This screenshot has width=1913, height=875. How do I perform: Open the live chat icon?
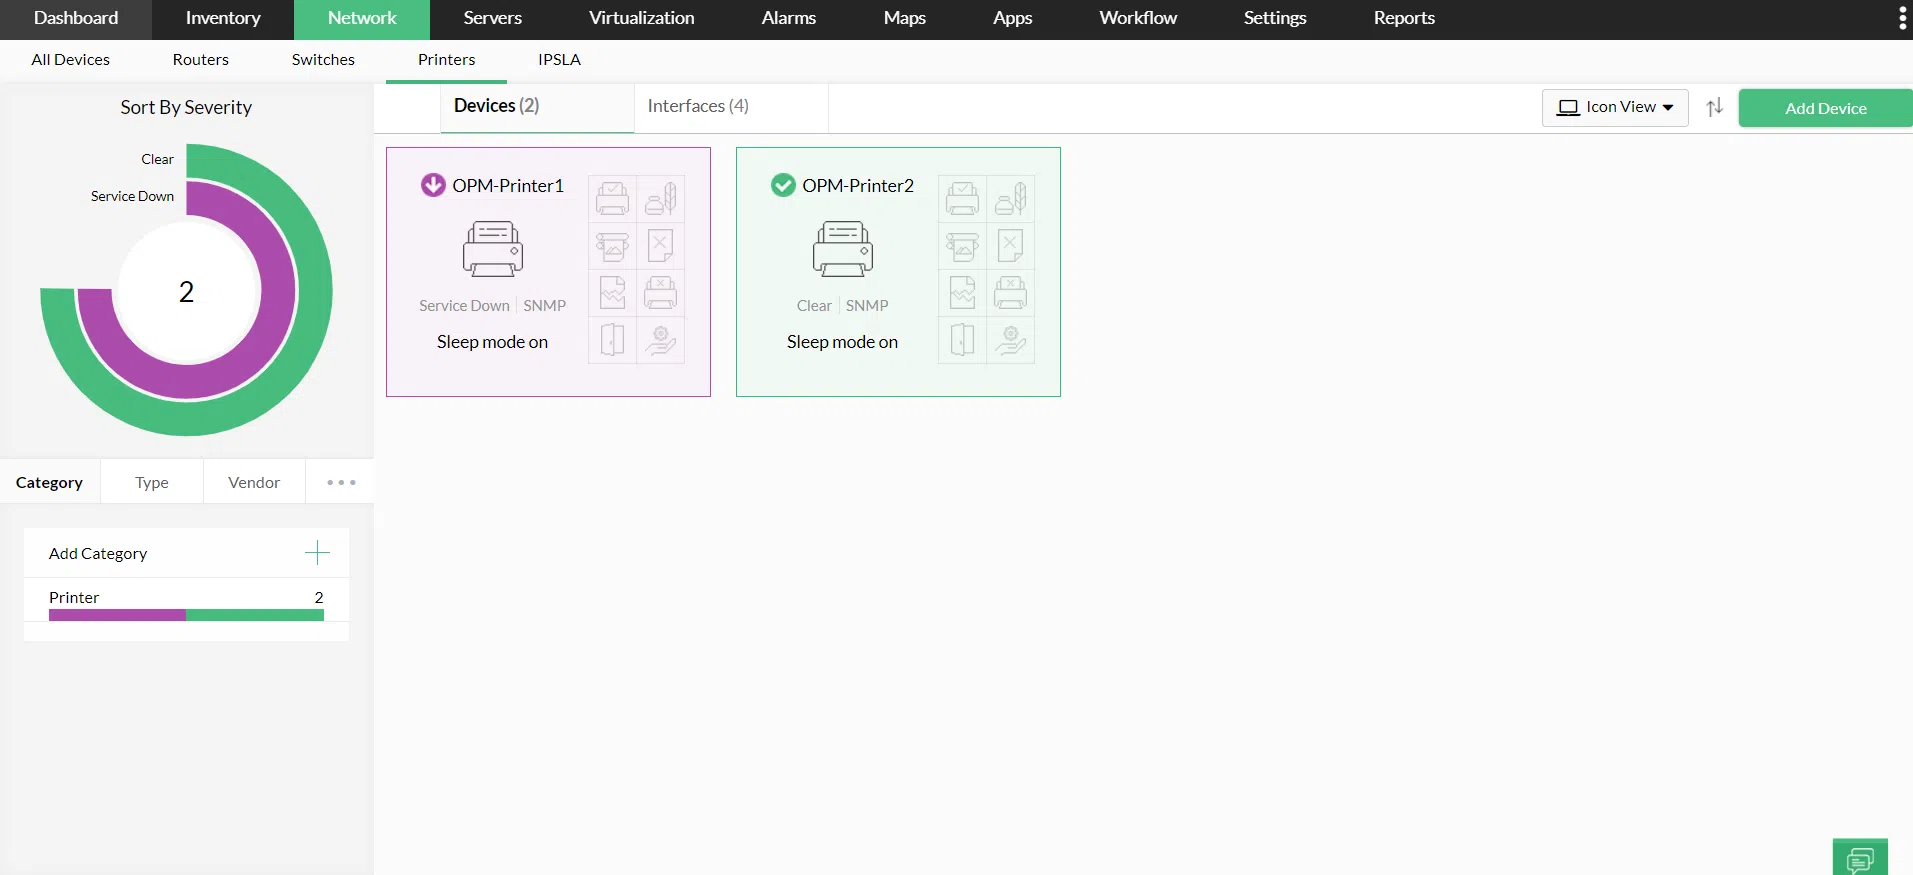(x=1859, y=859)
